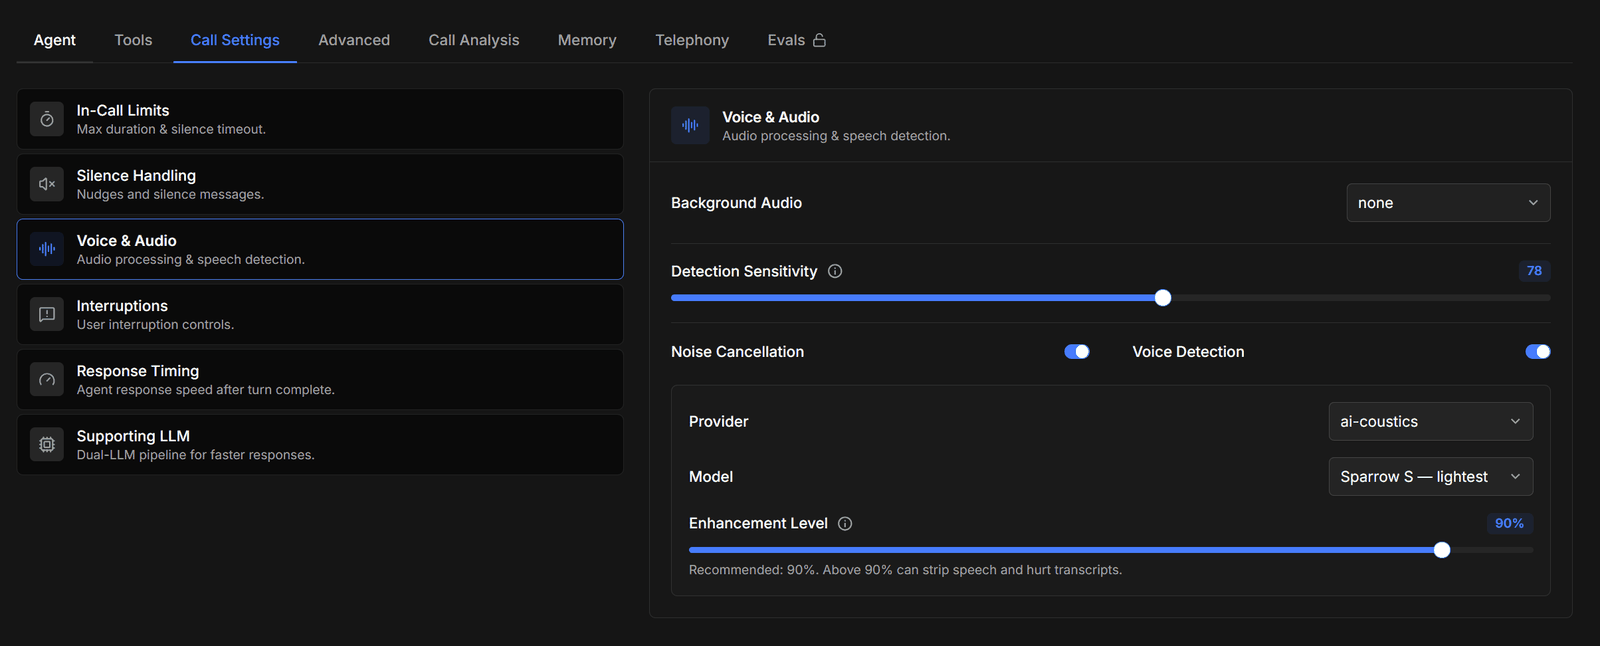Click the Model label
This screenshot has width=1600, height=646.
(711, 477)
